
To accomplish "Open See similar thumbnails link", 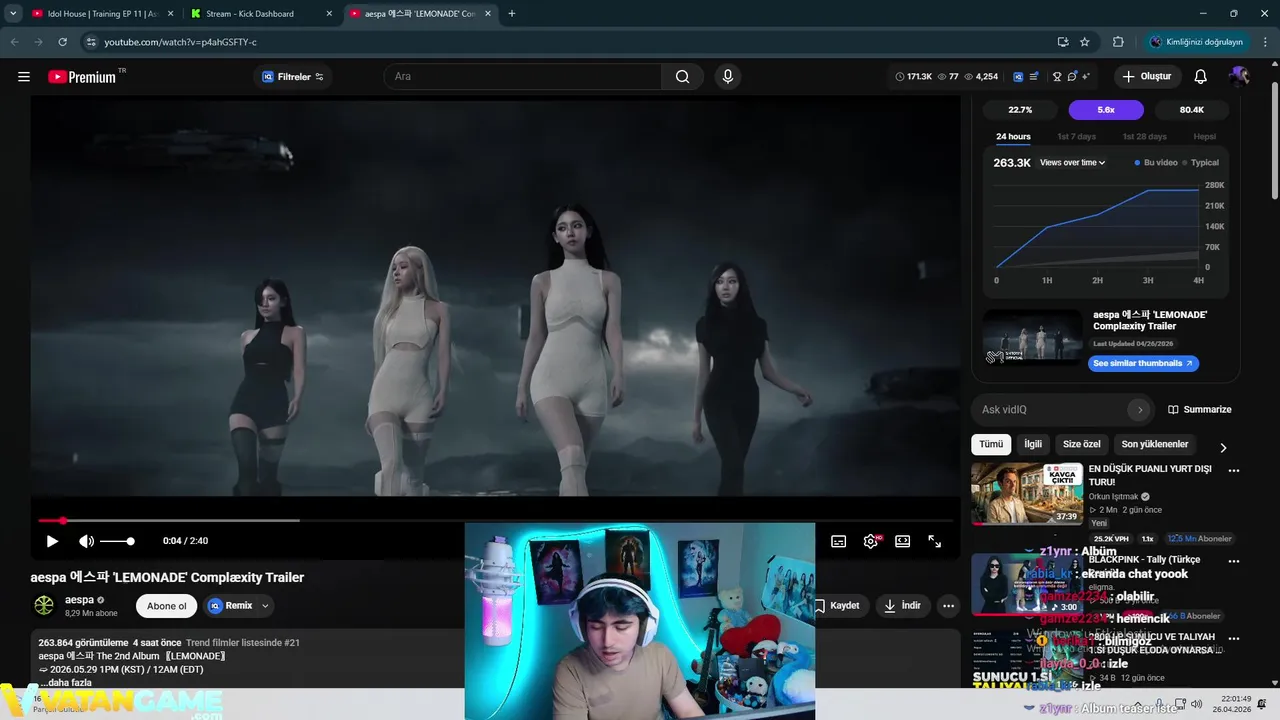I will [x=1143, y=363].
